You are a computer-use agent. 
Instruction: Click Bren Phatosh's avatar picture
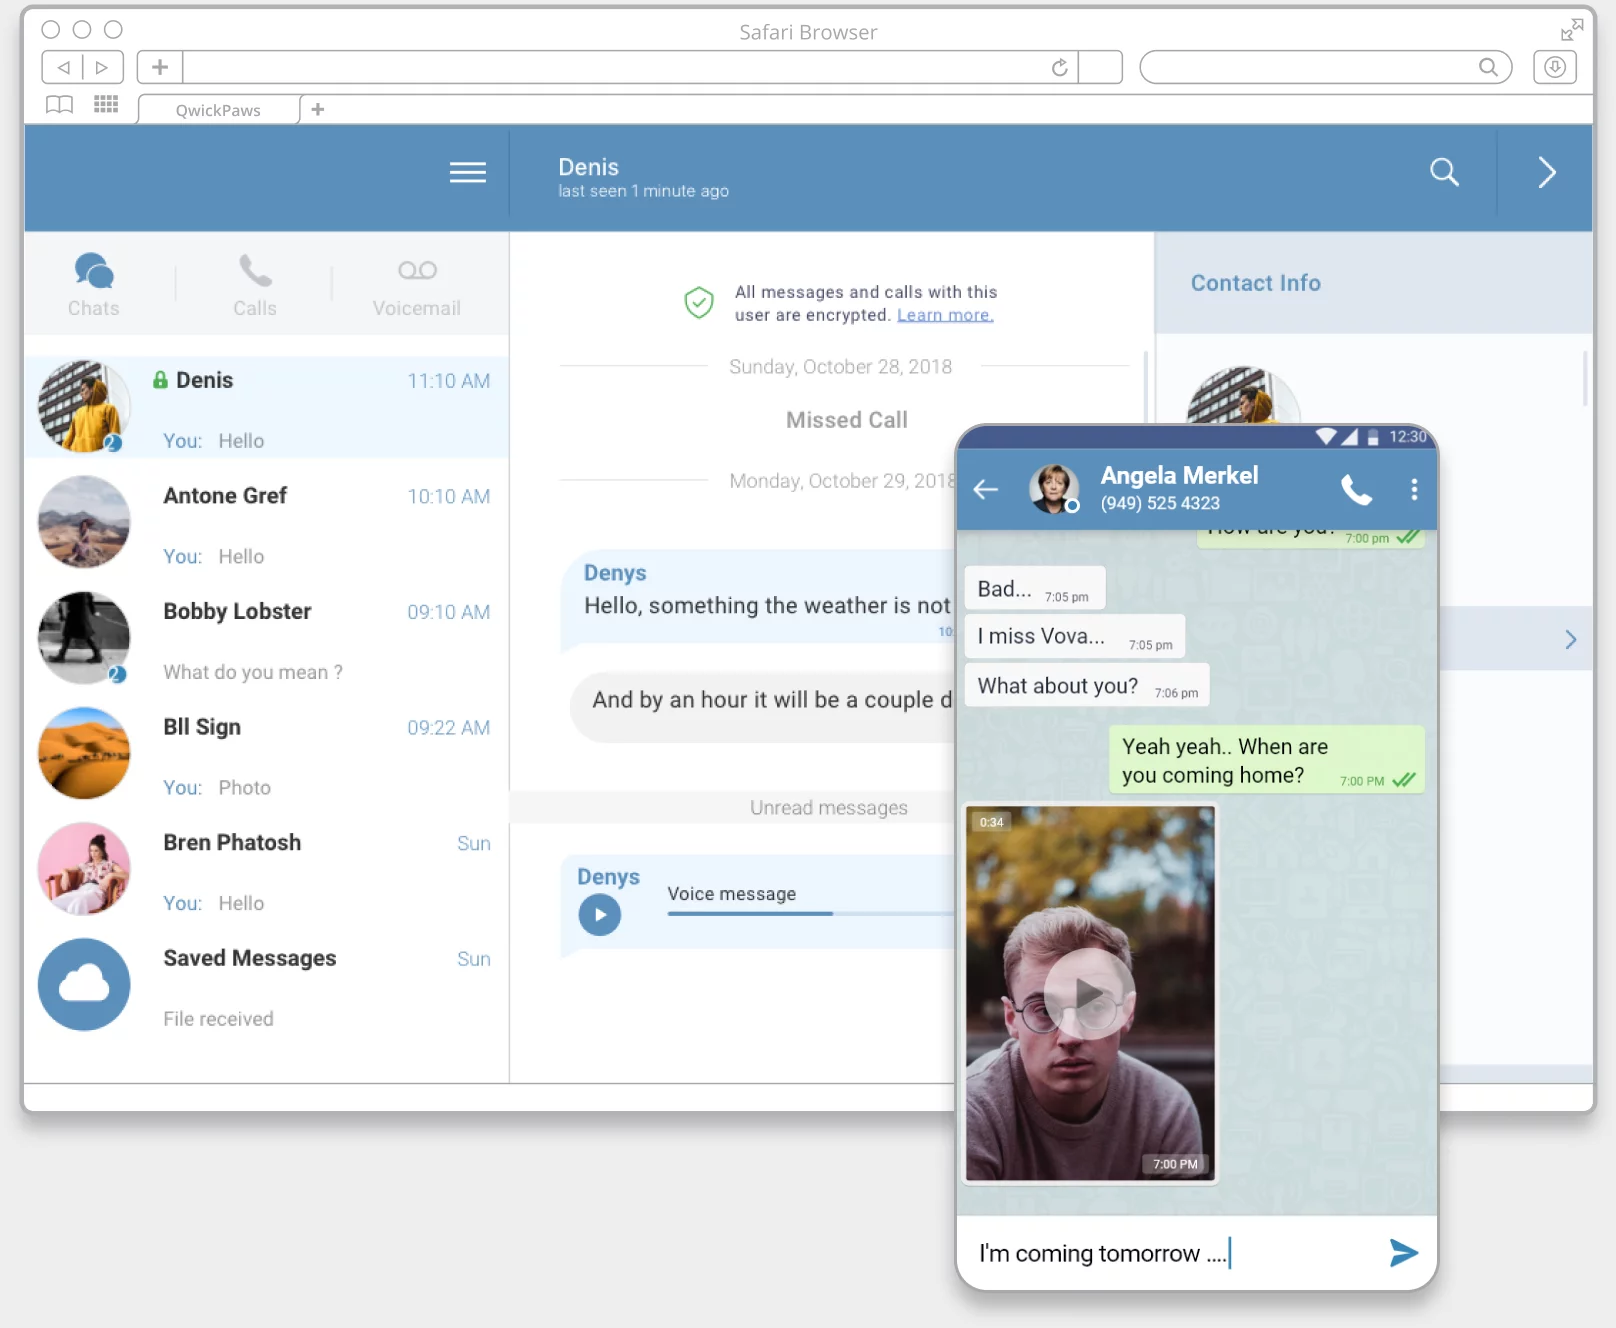point(84,869)
